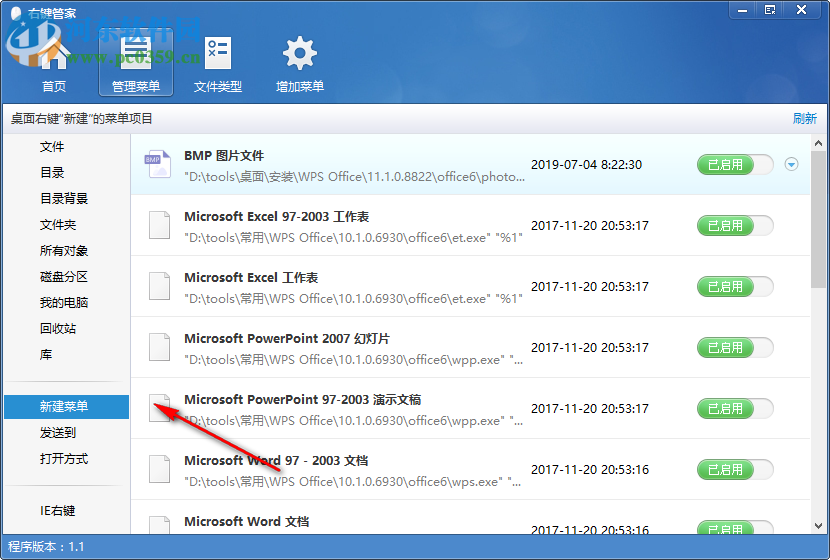Click the vertical scrollbar thumb
The image size is (830, 560).
(x=818, y=220)
